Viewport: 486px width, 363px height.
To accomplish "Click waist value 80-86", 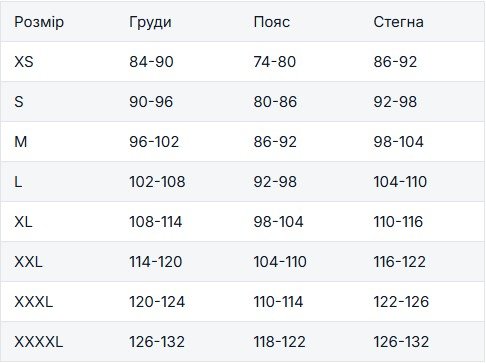I will (275, 102).
